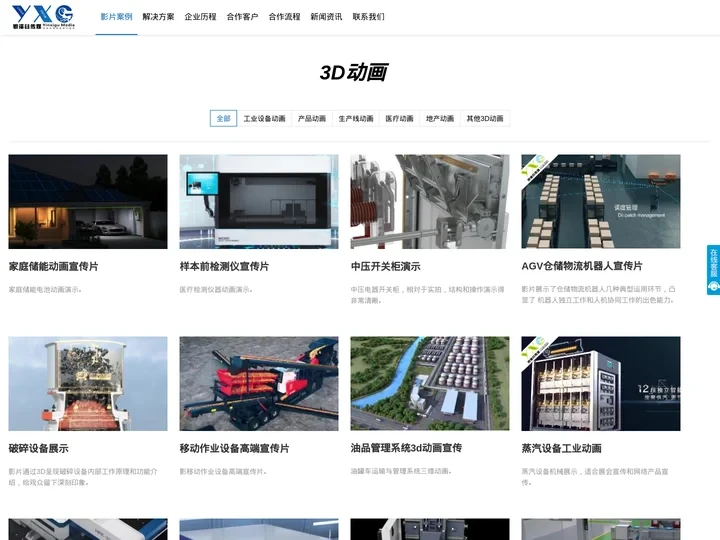Select 合作客户 in the top menu
Viewport: 720px width, 540px height.
tap(242, 17)
